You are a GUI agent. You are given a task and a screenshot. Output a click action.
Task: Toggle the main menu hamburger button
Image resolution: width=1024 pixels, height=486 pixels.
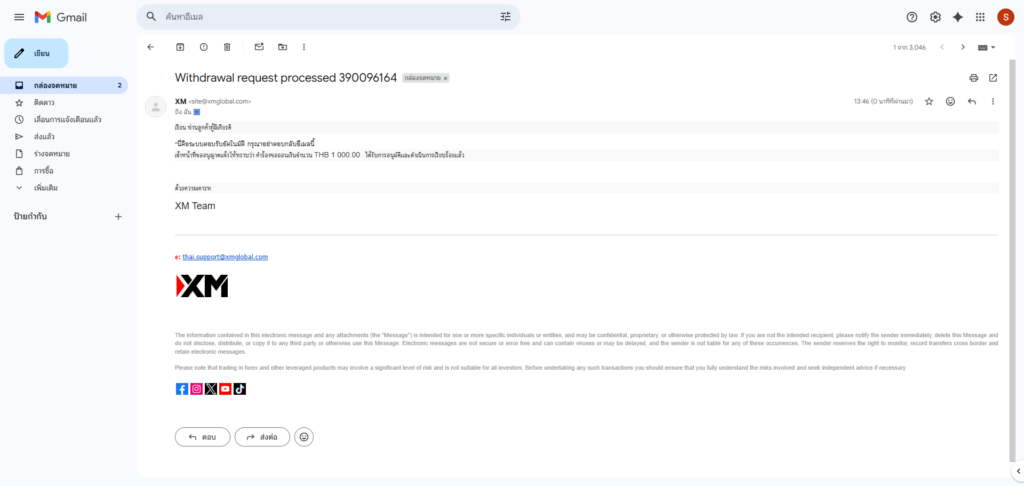[18, 17]
